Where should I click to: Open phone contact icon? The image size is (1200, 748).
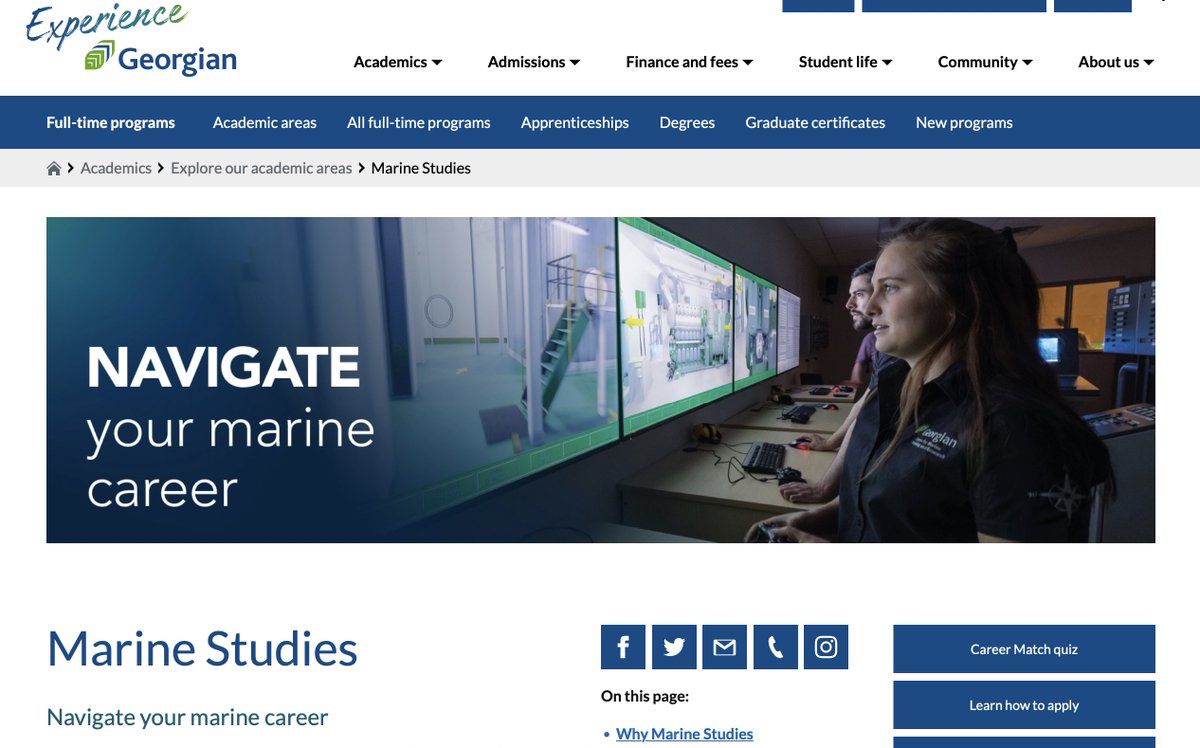(775, 647)
